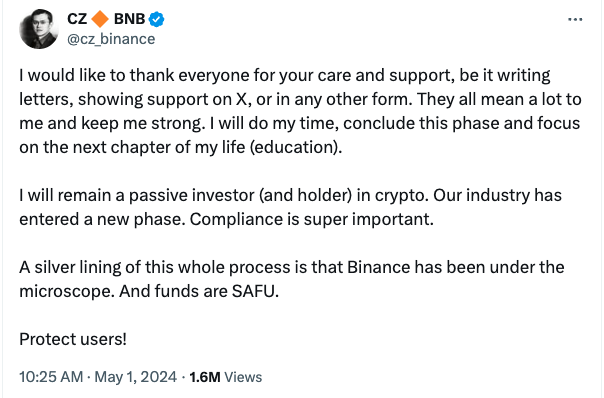The height and width of the screenshot is (398, 604).
Task: Select the "Protect users!" line
Action: (73, 339)
